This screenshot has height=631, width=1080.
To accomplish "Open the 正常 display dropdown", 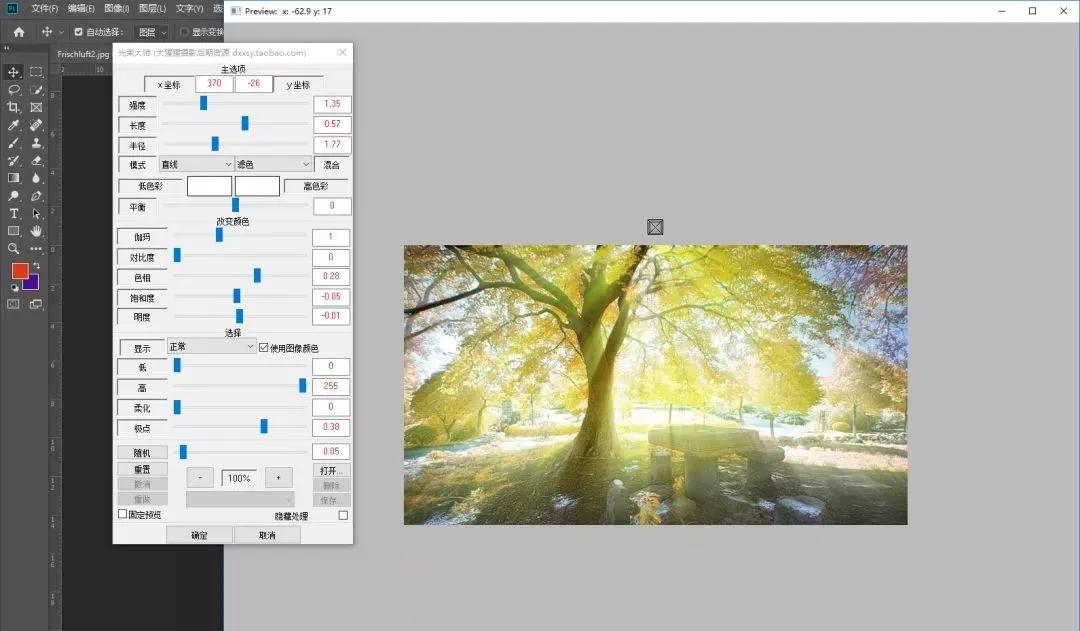I will [x=212, y=347].
